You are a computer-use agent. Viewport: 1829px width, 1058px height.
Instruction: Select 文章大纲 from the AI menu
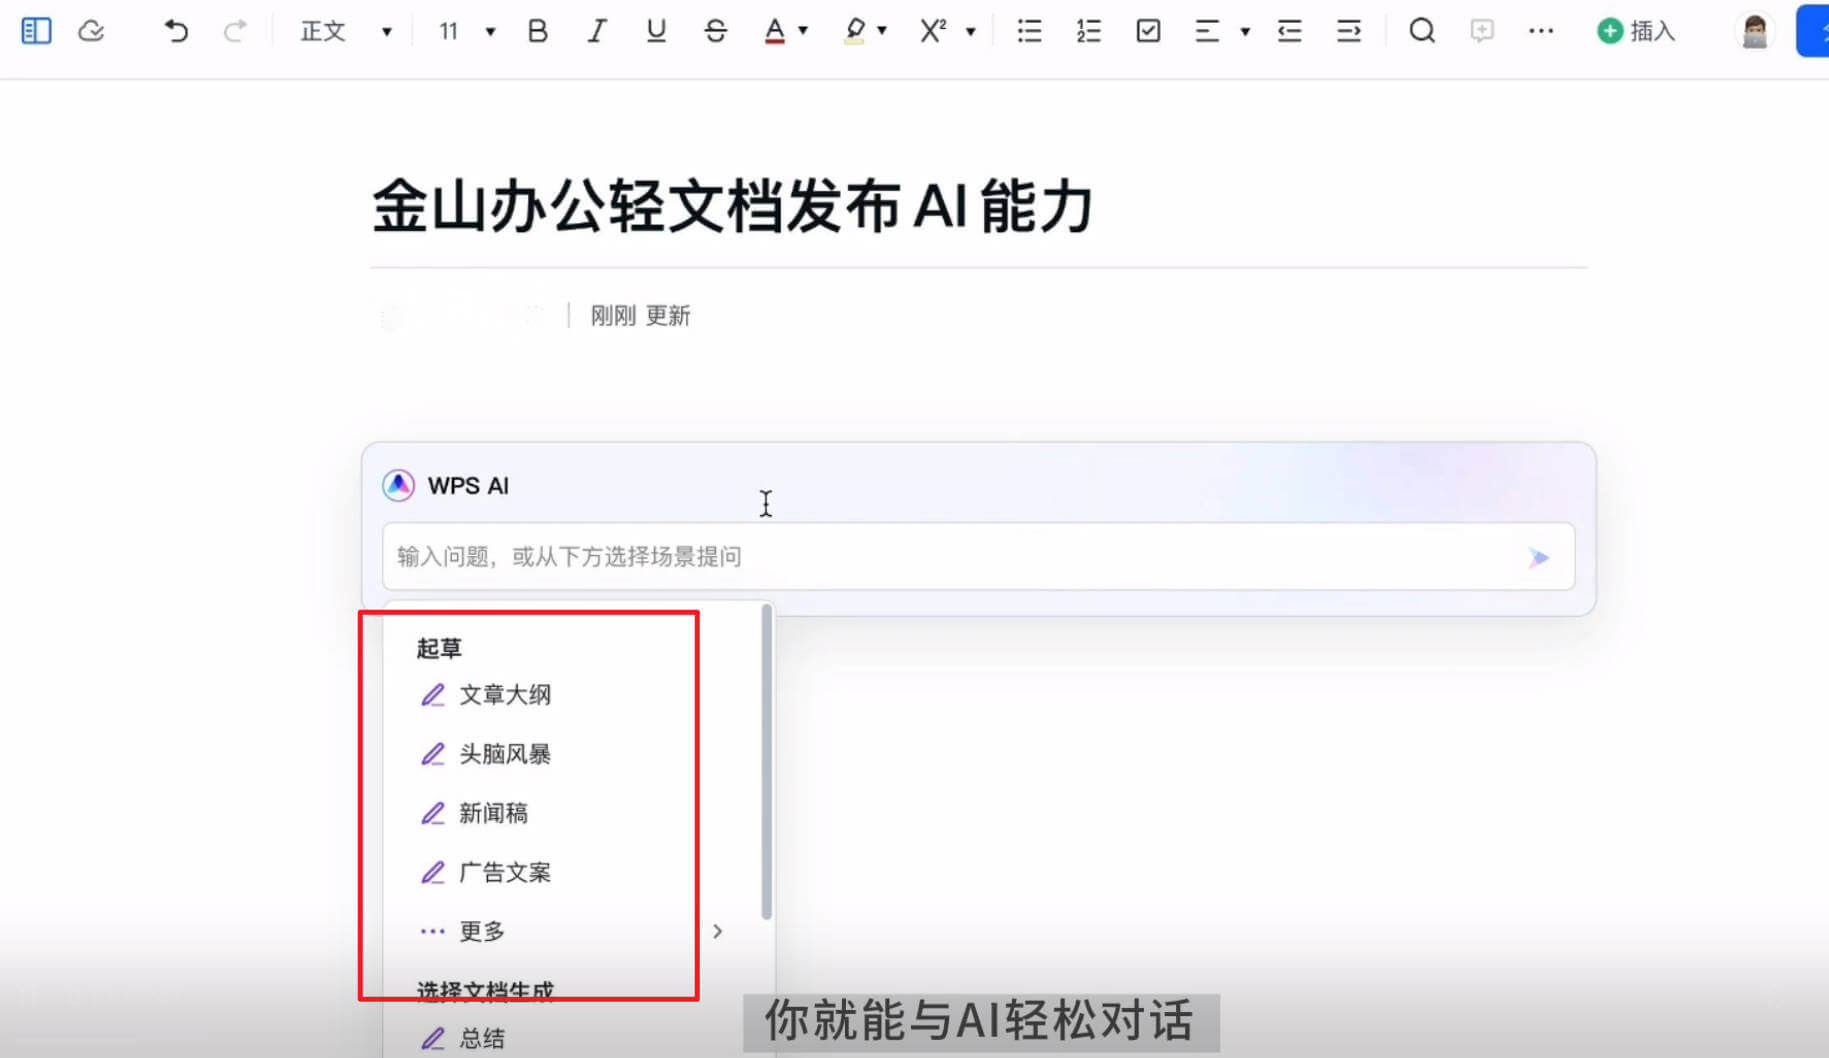tap(504, 695)
